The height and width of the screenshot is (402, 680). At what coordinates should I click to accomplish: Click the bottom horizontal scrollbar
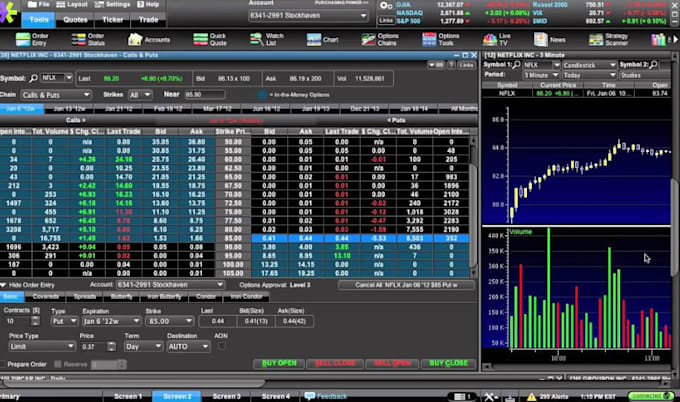tap(133, 384)
